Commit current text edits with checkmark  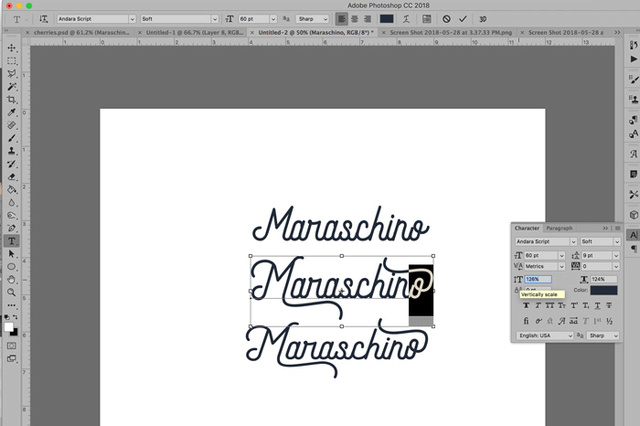pyautogui.click(x=462, y=19)
